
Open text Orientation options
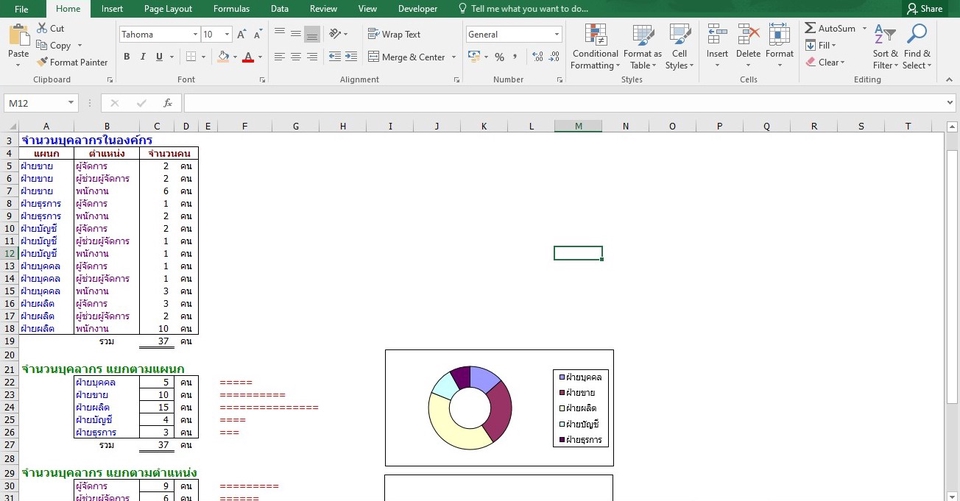(x=337, y=34)
